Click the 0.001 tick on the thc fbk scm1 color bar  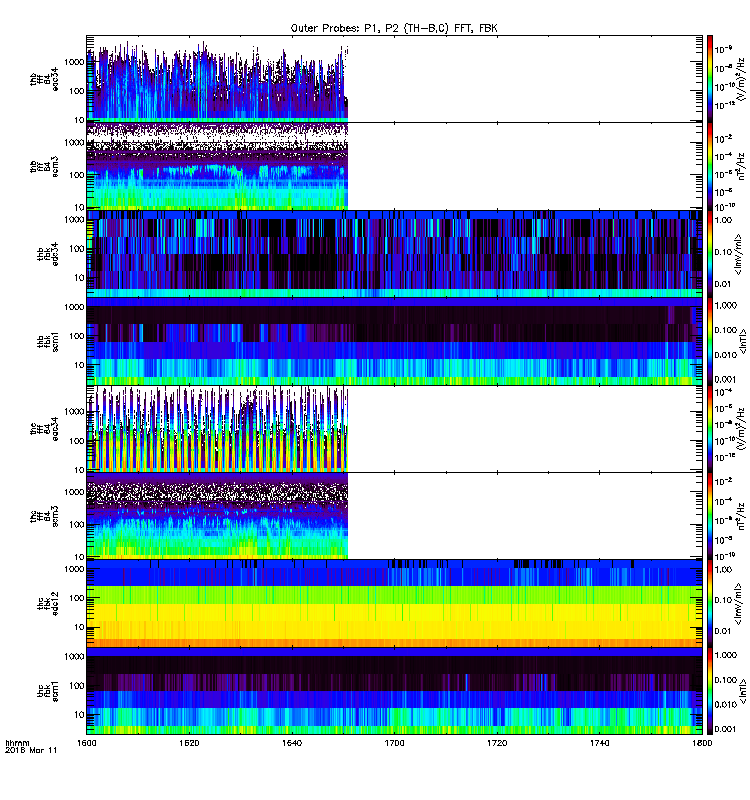point(726,729)
